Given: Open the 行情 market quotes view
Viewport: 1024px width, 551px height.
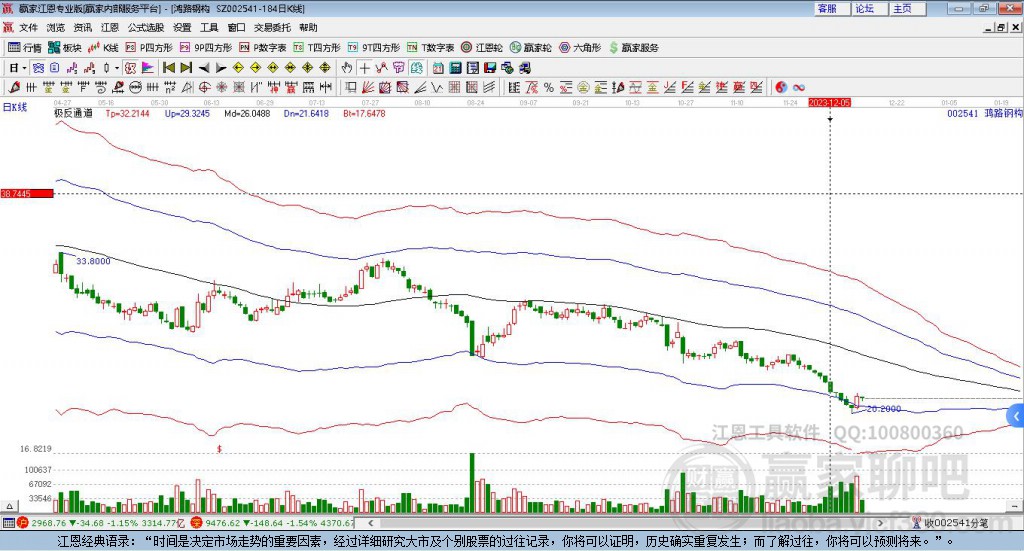Looking at the screenshot, I should pyautogui.click(x=24, y=48).
